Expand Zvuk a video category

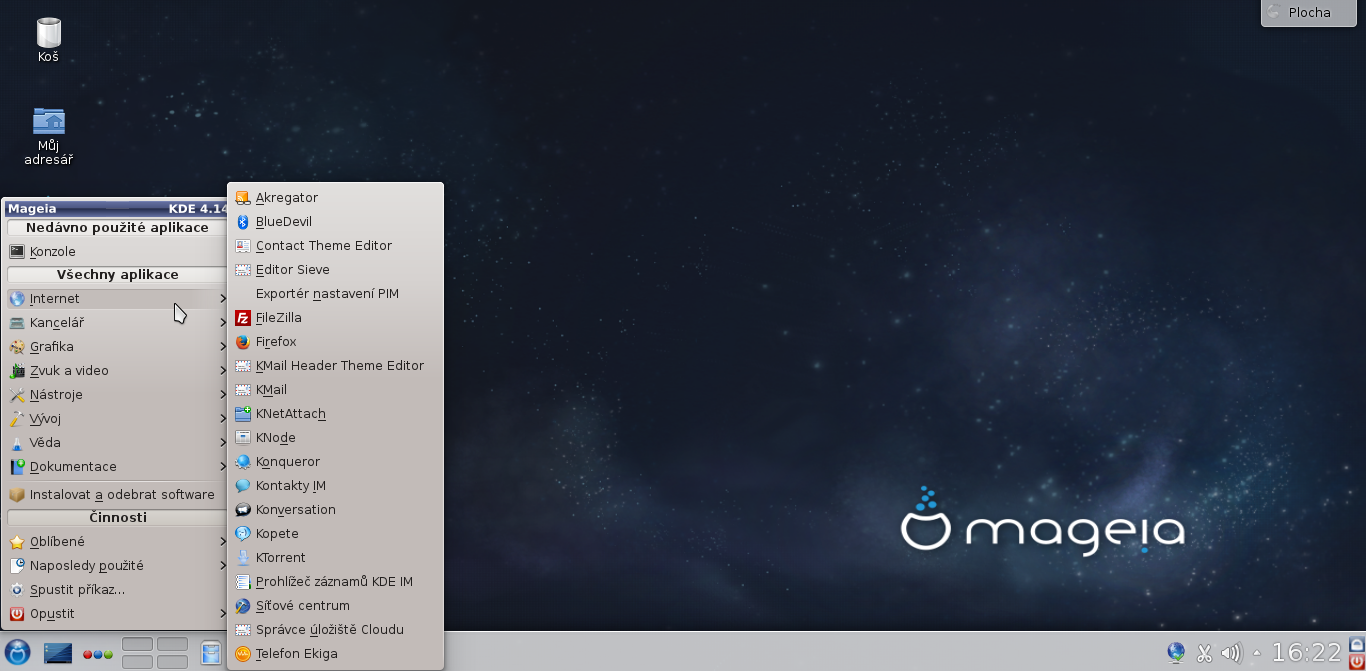(117, 371)
